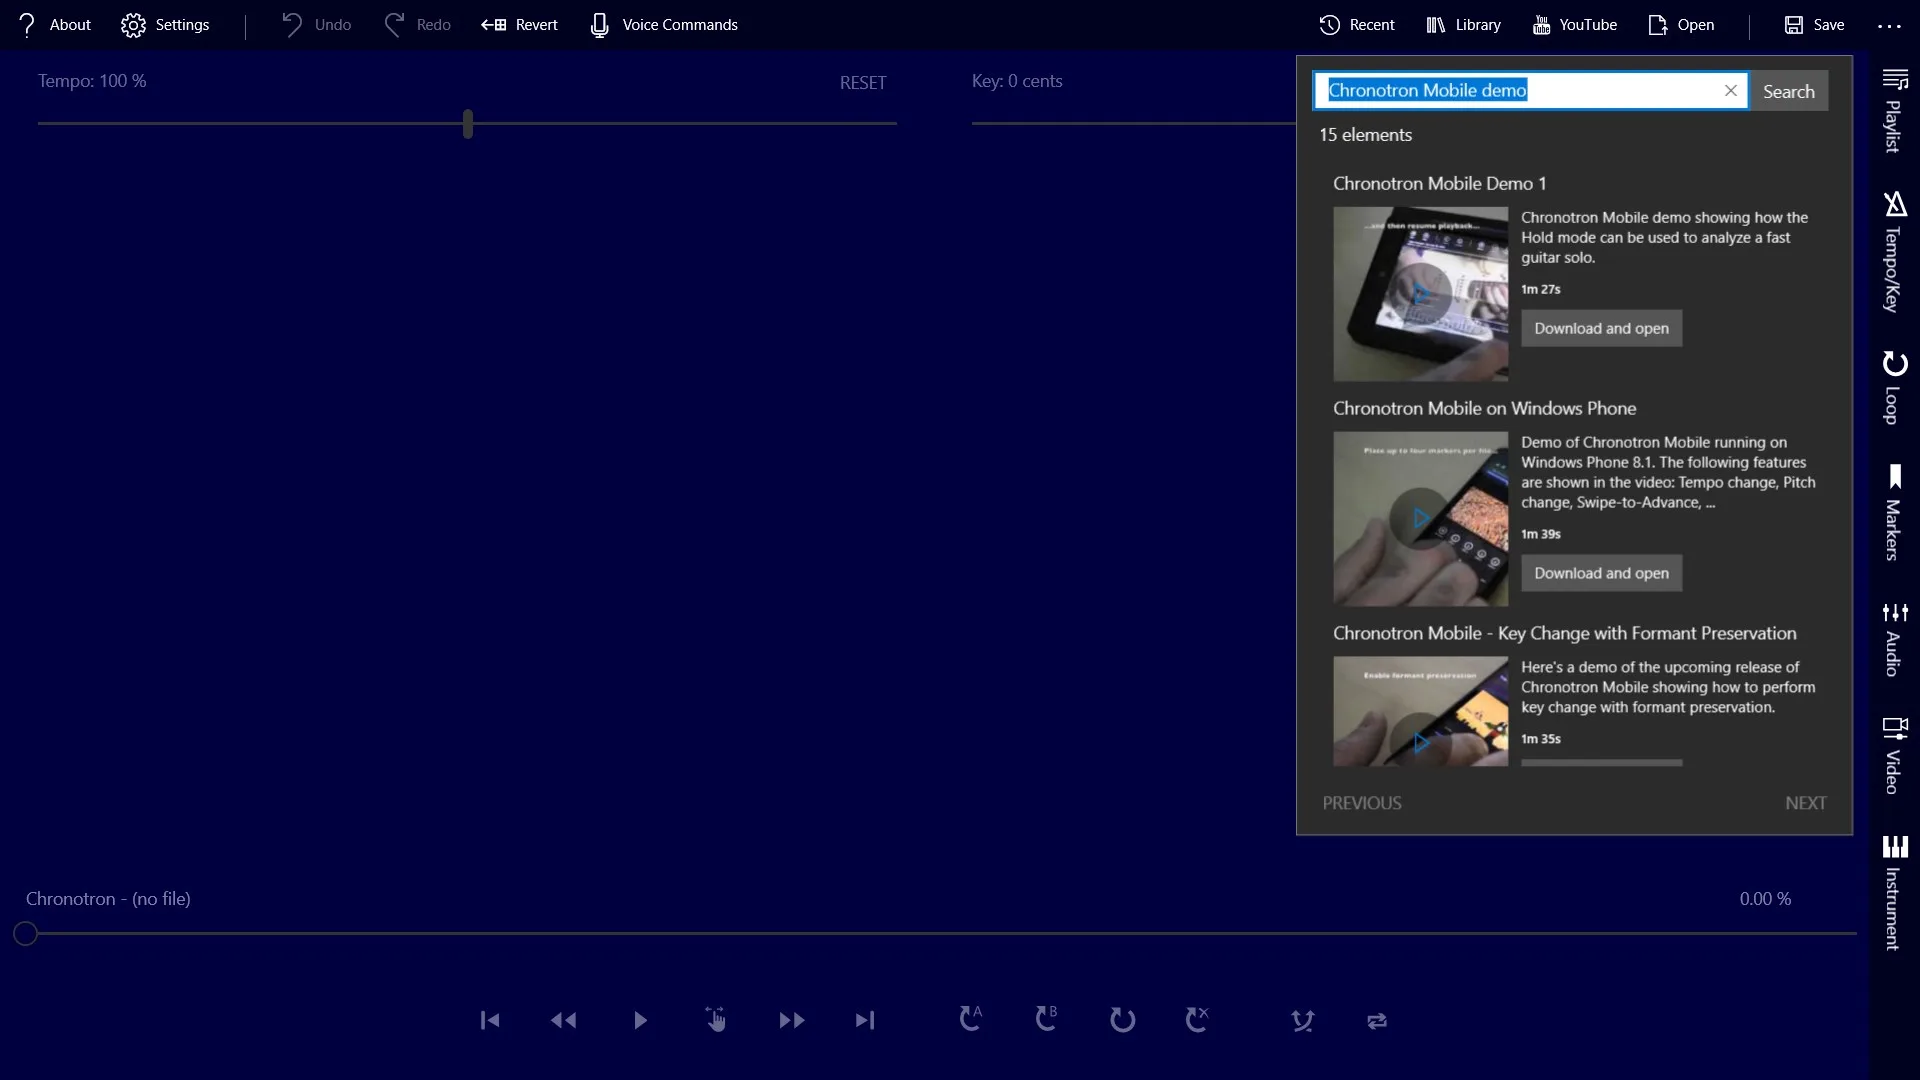
Task: Click the 'Chronotron - (no file)' label
Action: click(108, 899)
